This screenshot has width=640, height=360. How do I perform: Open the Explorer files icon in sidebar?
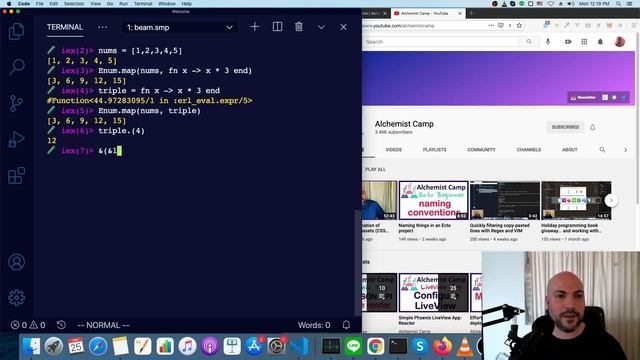(x=16, y=31)
